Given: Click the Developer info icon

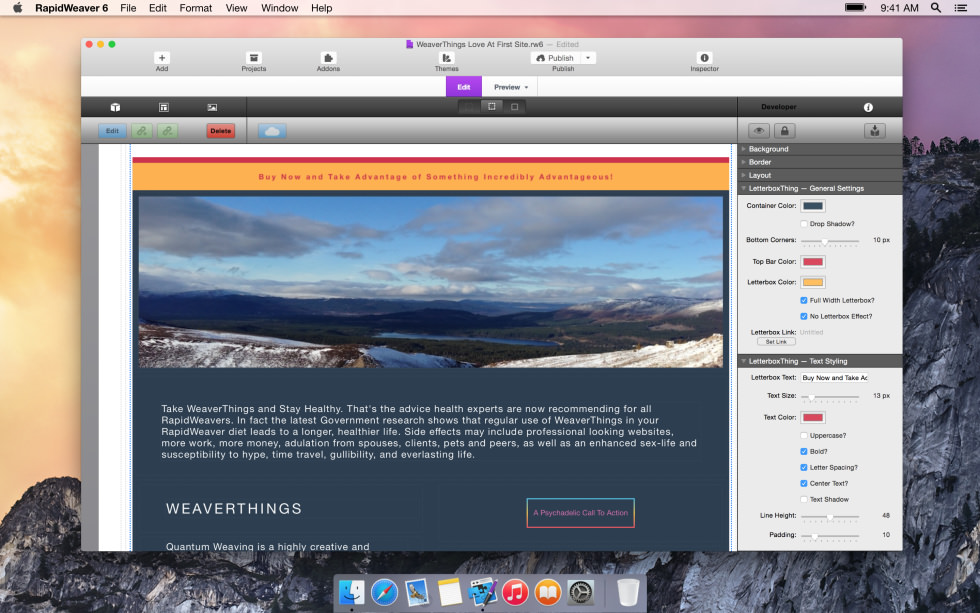Looking at the screenshot, I should pyautogui.click(x=868, y=107).
